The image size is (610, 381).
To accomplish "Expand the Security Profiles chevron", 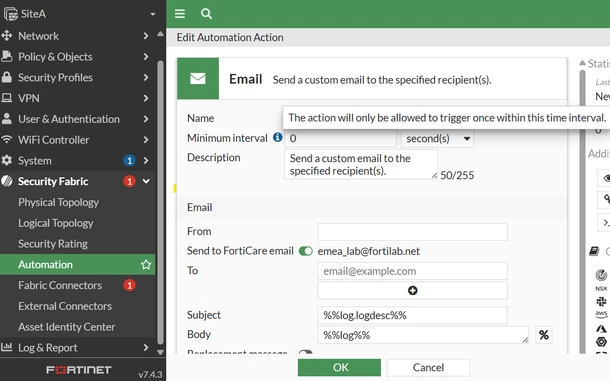I will [146, 77].
